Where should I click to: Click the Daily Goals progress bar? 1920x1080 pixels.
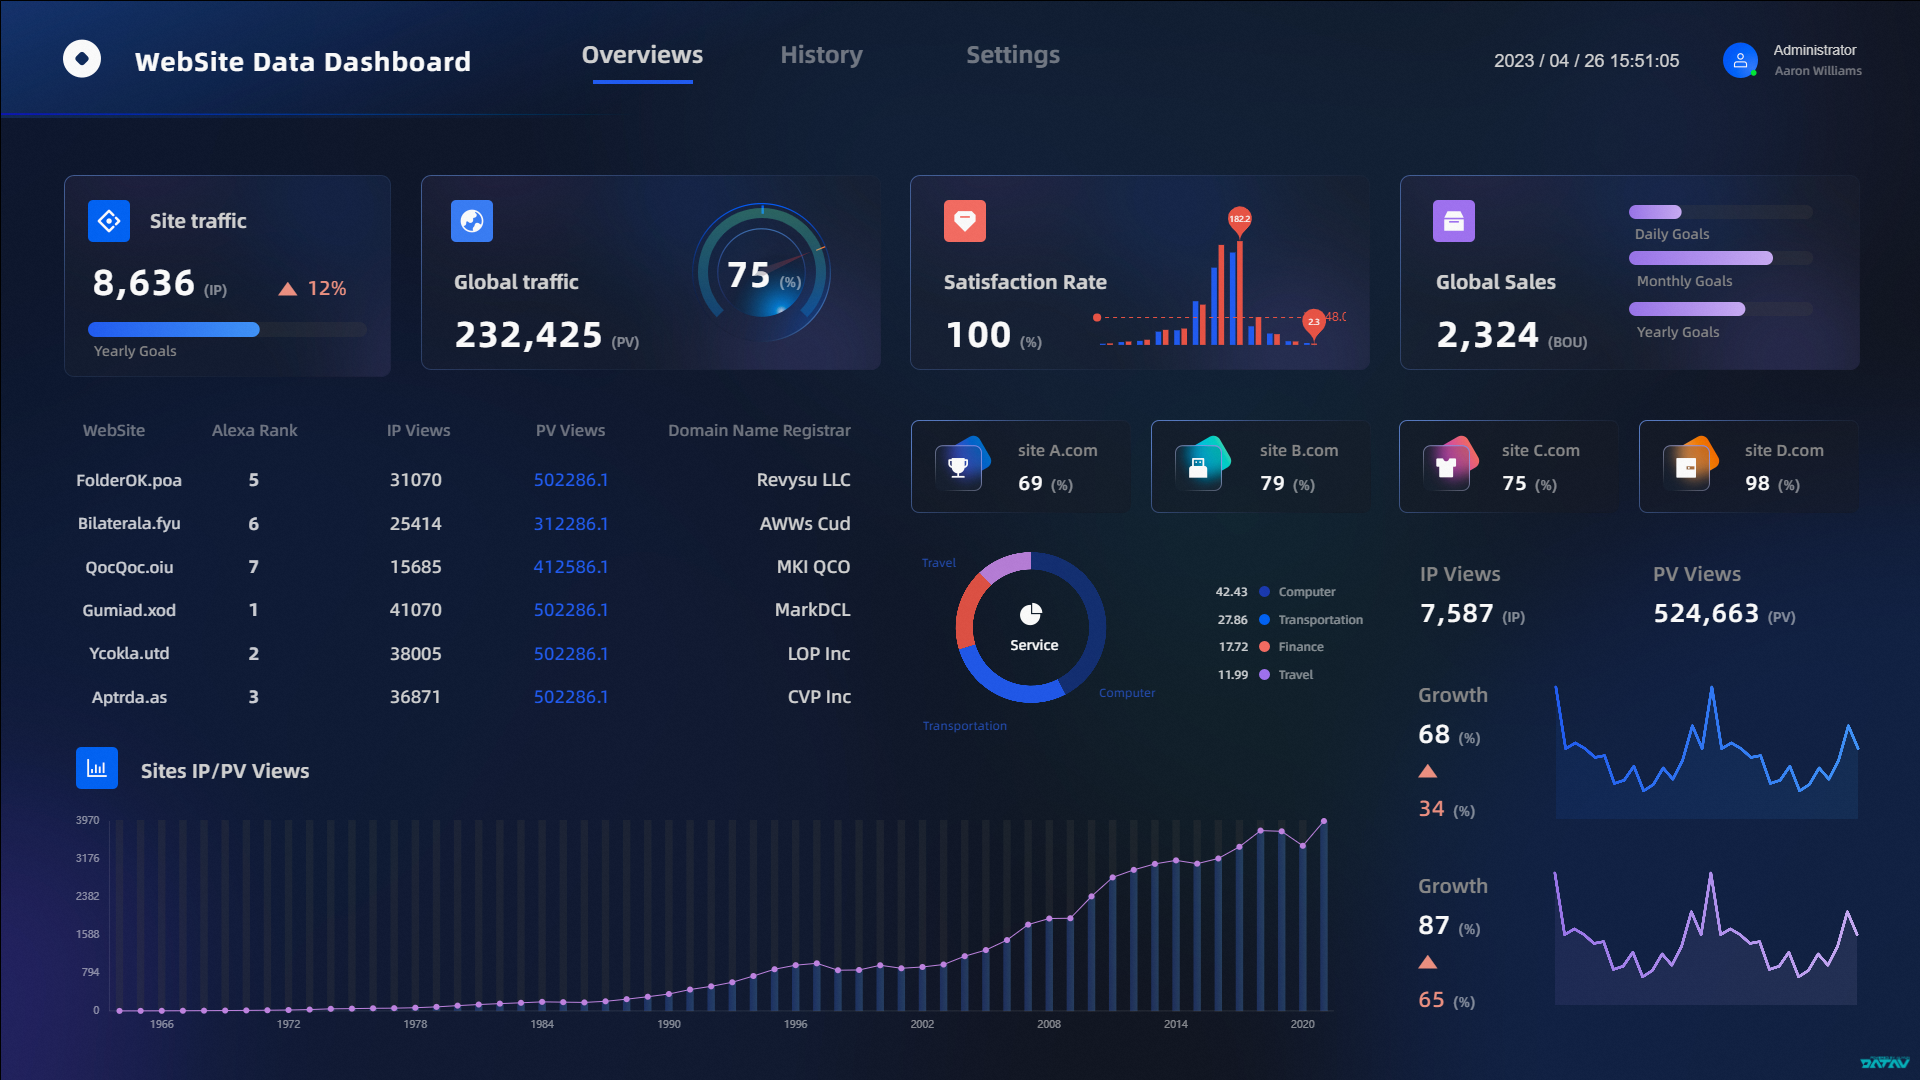(1721, 212)
